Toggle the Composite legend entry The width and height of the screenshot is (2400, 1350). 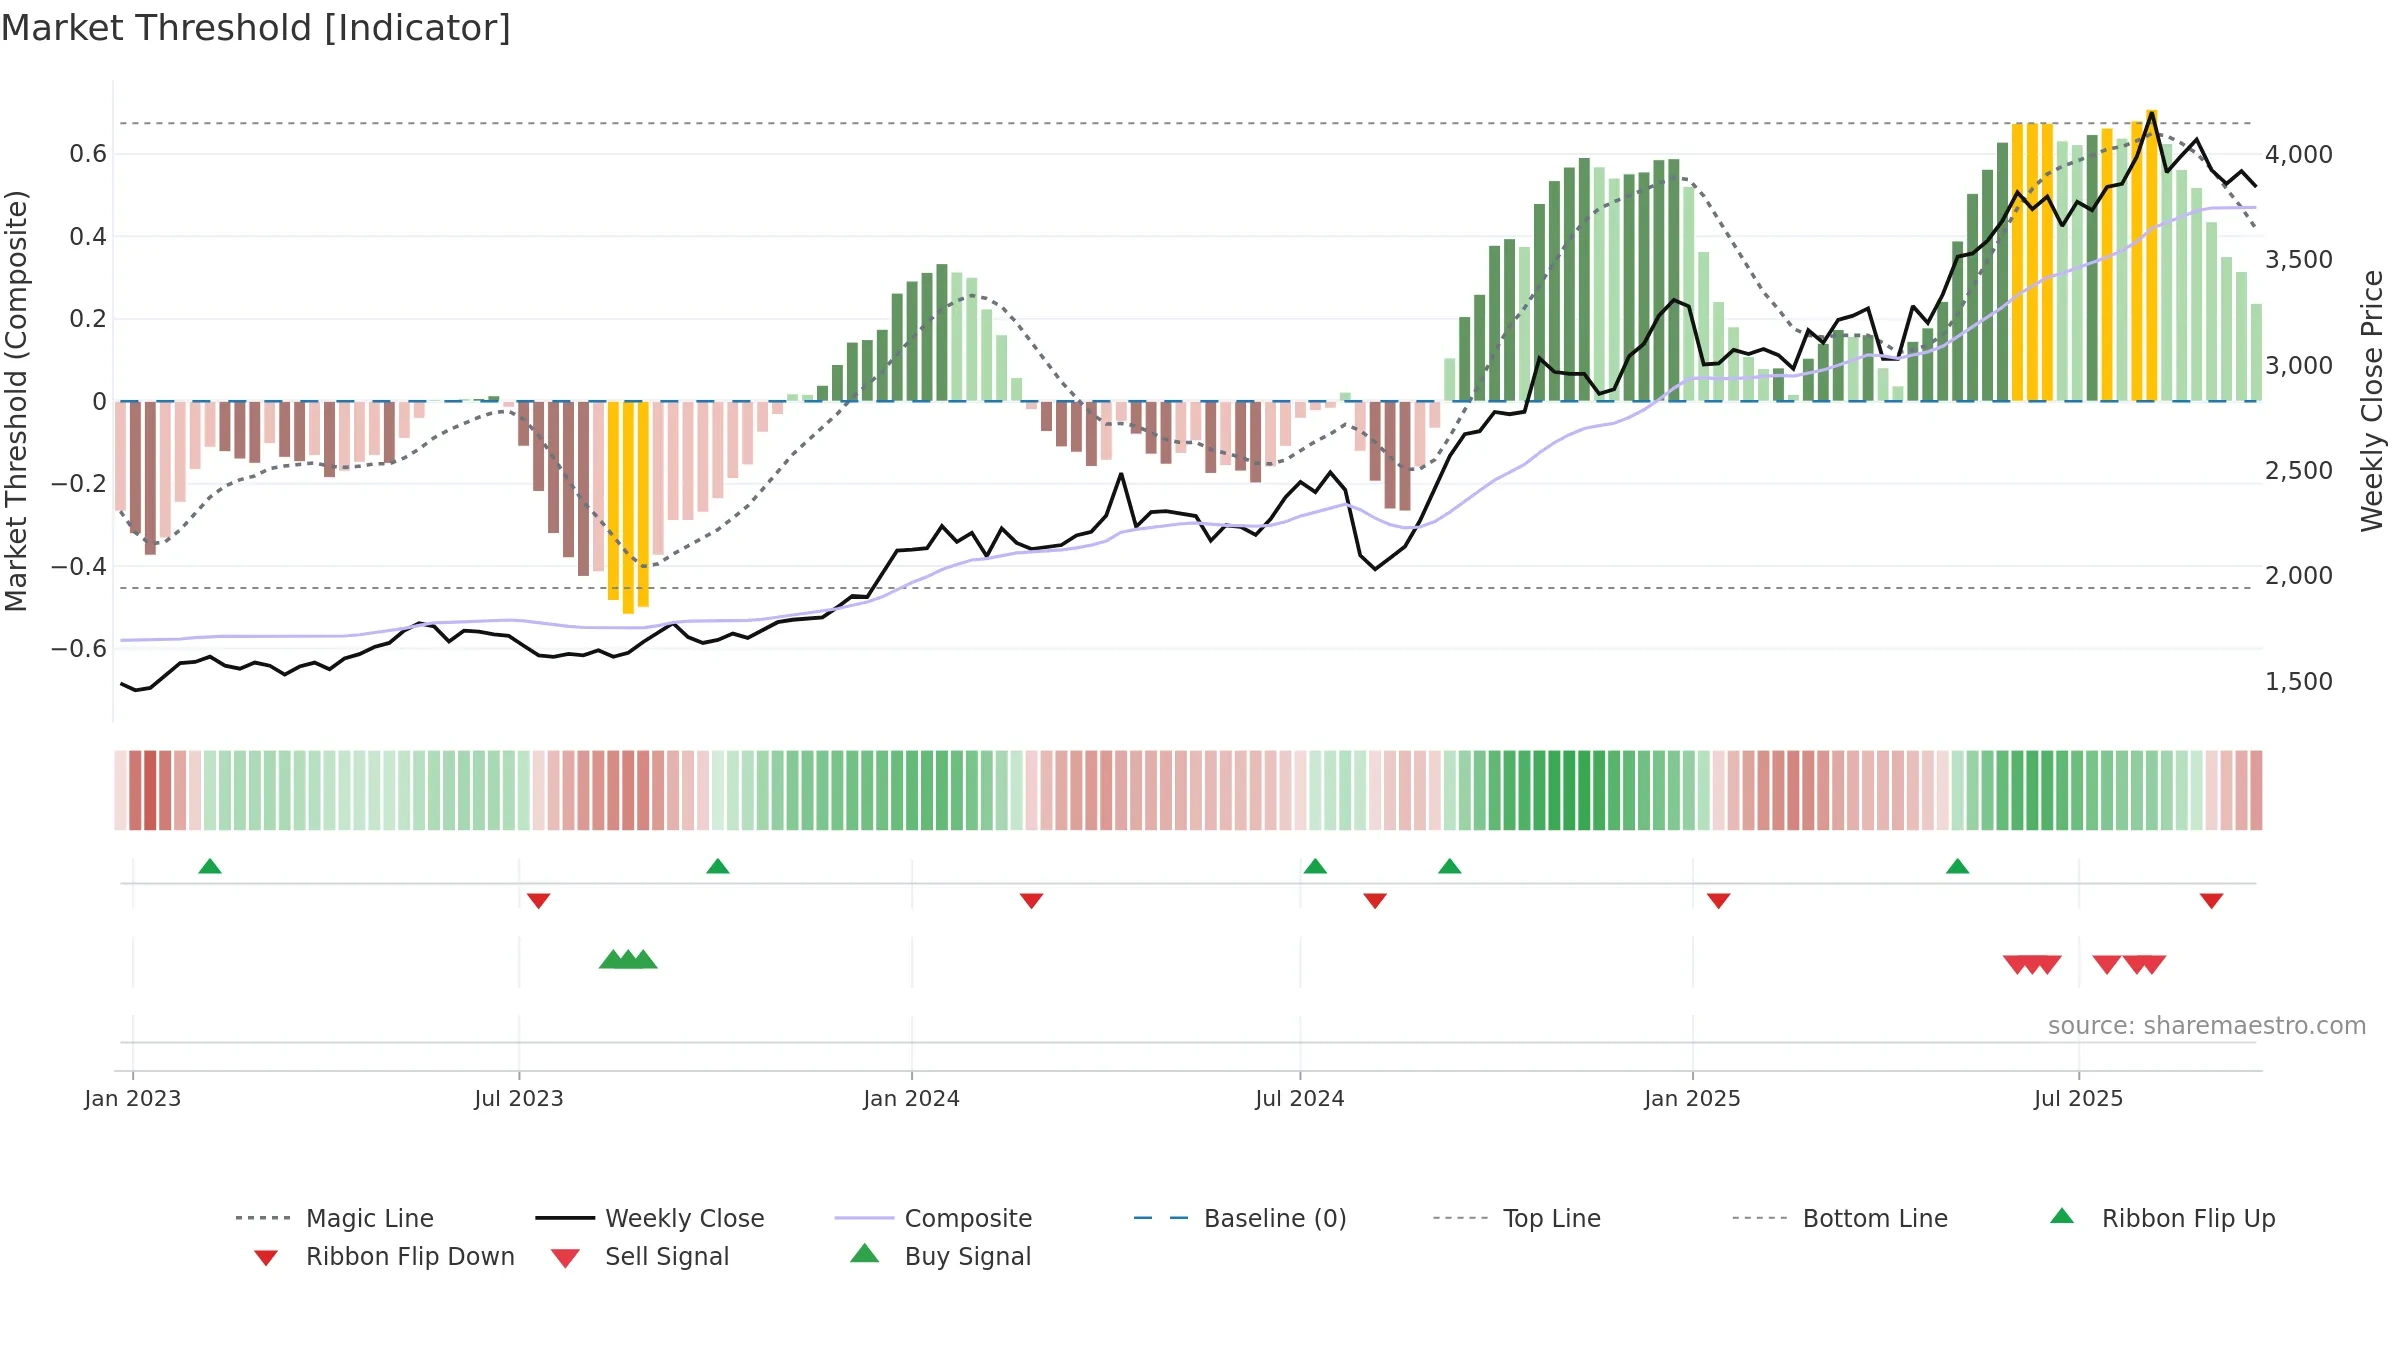coord(933,1218)
